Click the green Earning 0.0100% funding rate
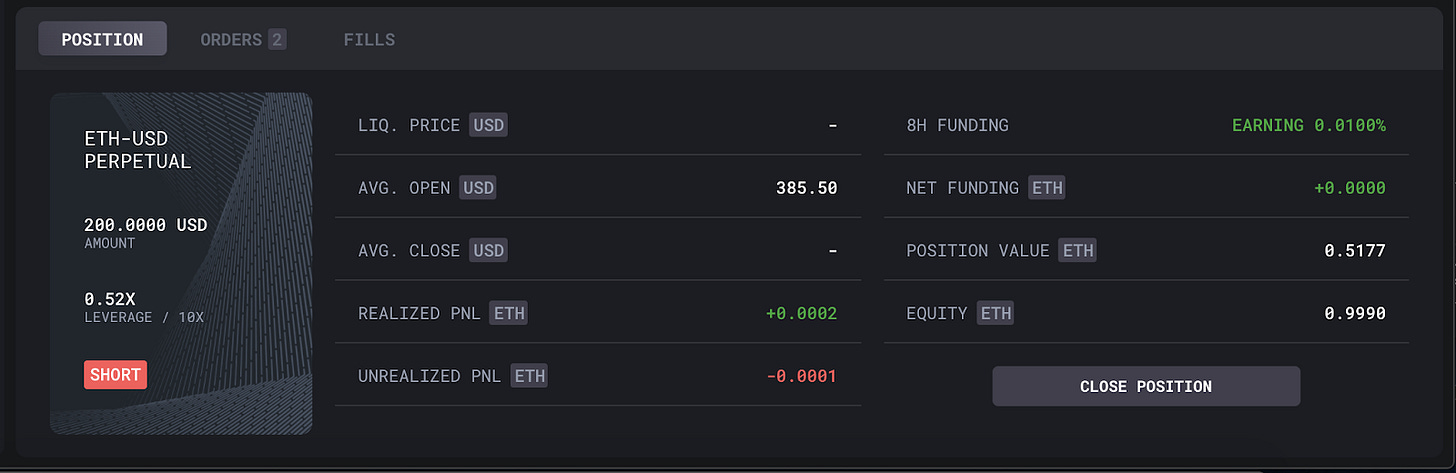Screen dimensions: 1456x473 click(1309, 125)
